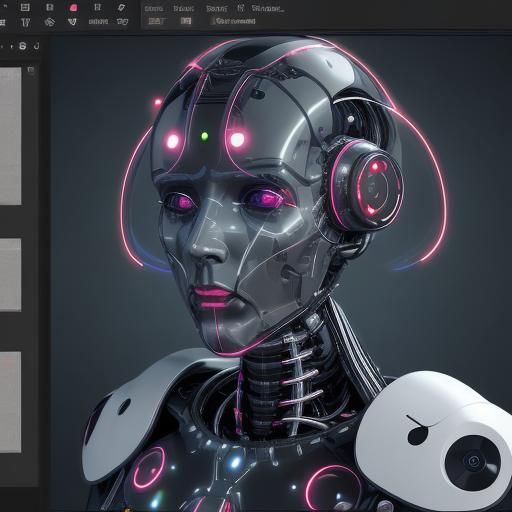The height and width of the screenshot is (512, 512).
Task: Click the small square icon left of pink blob
Action: coord(49,7)
